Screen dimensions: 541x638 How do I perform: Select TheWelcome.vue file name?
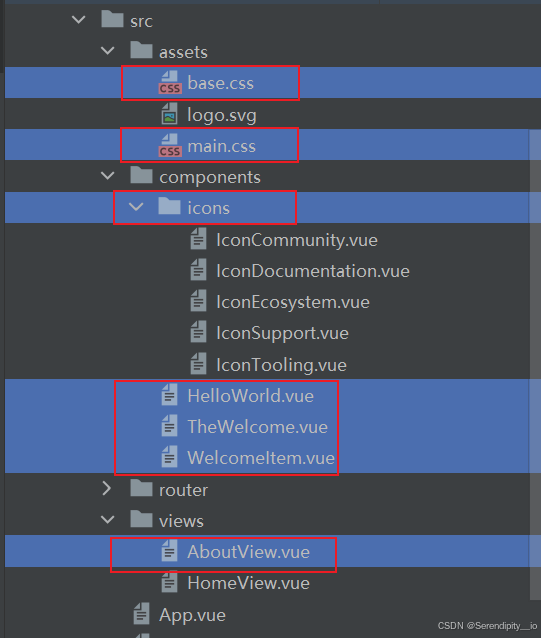pos(257,427)
